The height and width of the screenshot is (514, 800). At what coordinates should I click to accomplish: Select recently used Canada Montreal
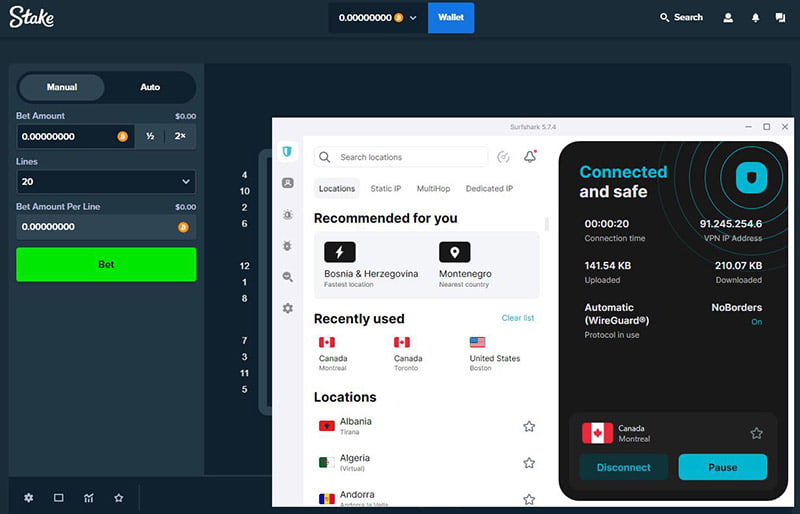click(x=333, y=353)
